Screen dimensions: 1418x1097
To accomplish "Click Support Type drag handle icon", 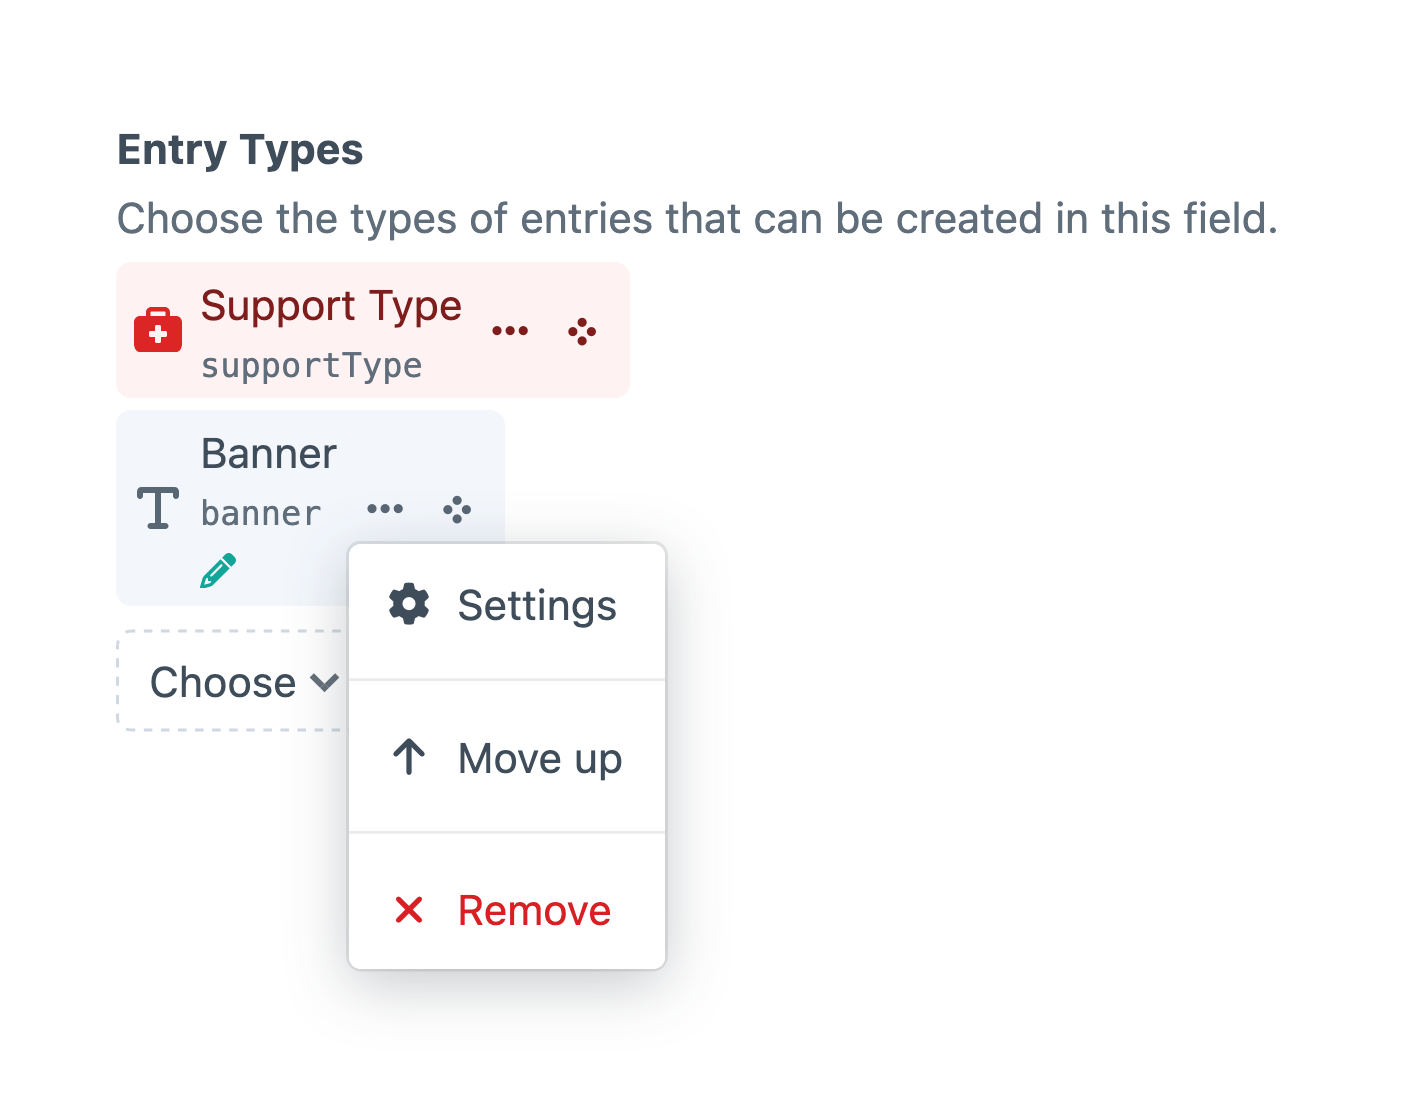I will pyautogui.click(x=582, y=331).
